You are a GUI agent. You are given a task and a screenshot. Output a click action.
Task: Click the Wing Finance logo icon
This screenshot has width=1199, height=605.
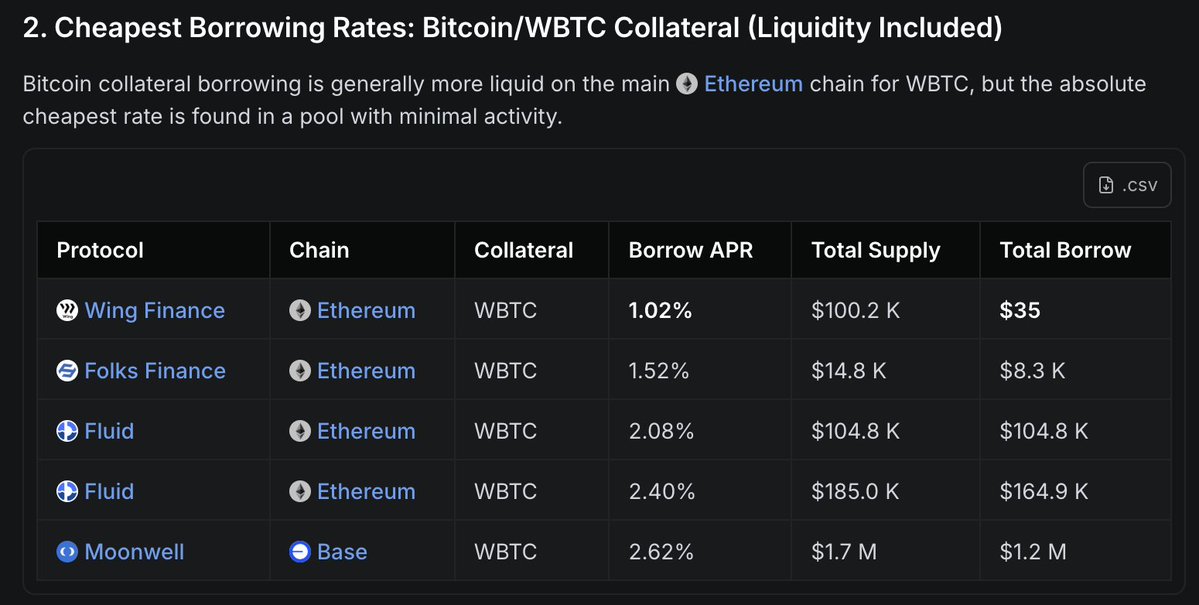click(67, 311)
